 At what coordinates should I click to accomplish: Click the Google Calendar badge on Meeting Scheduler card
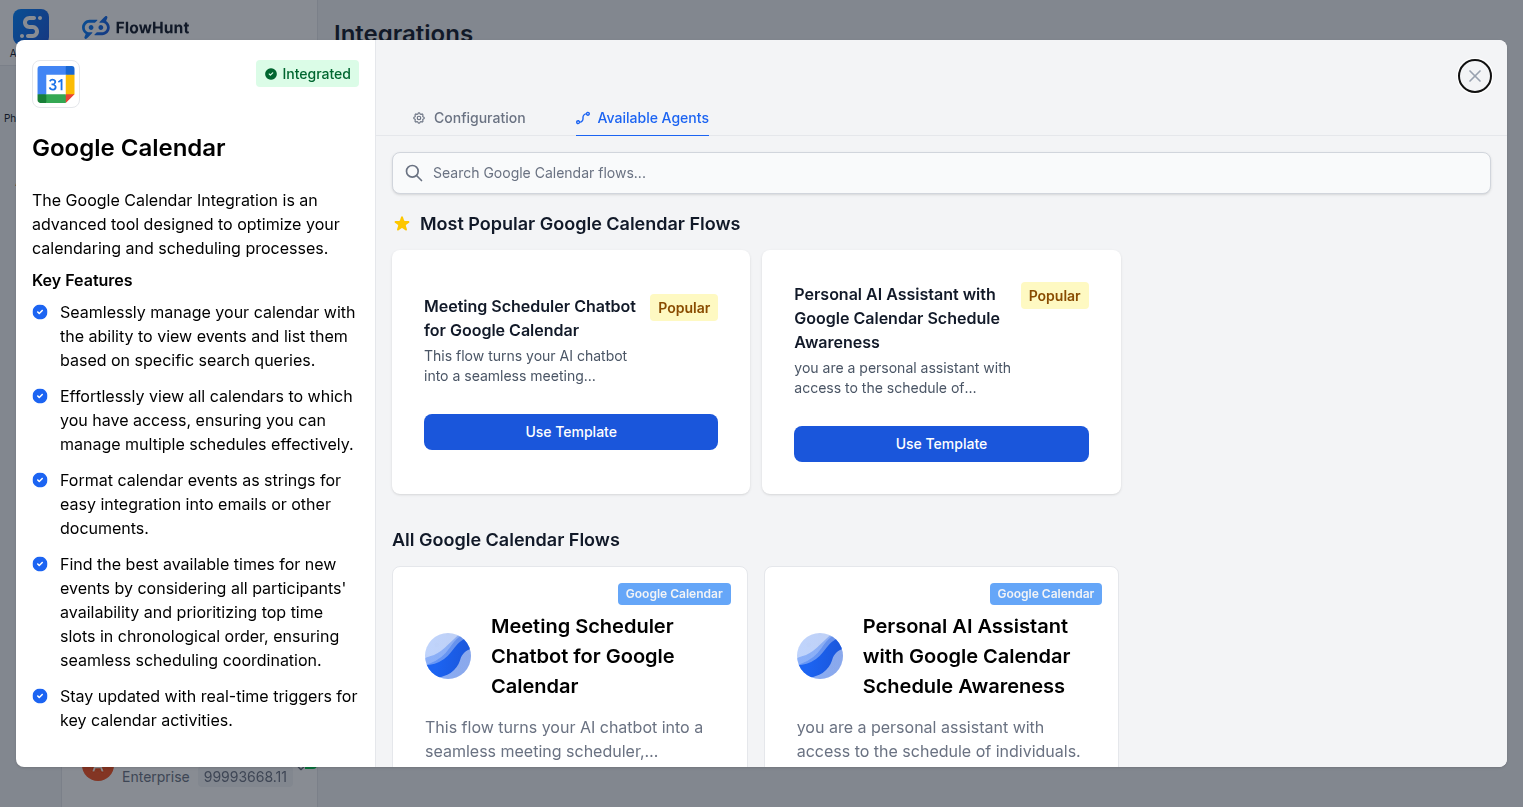[673, 593]
